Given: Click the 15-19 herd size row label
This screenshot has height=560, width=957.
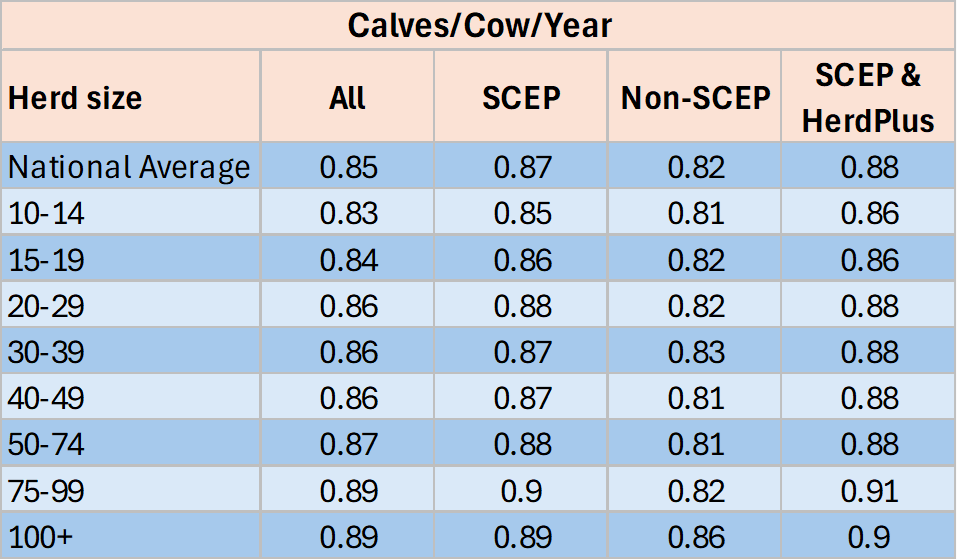Looking at the screenshot, I should pyautogui.click(x=48, y=260).
